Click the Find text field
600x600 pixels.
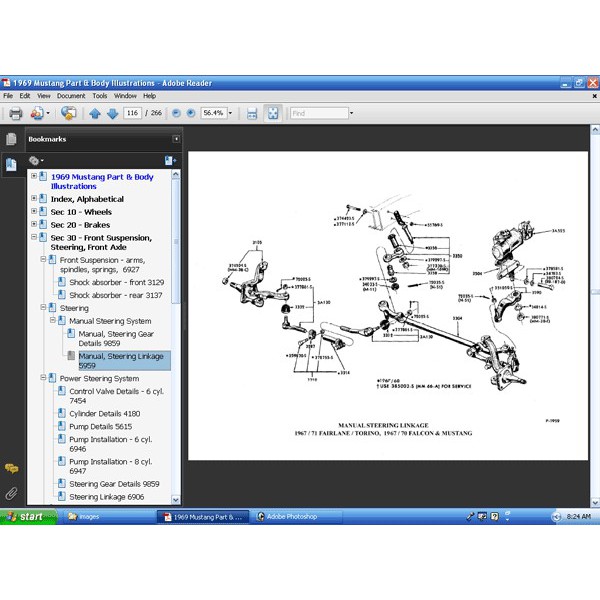[319, 113]
